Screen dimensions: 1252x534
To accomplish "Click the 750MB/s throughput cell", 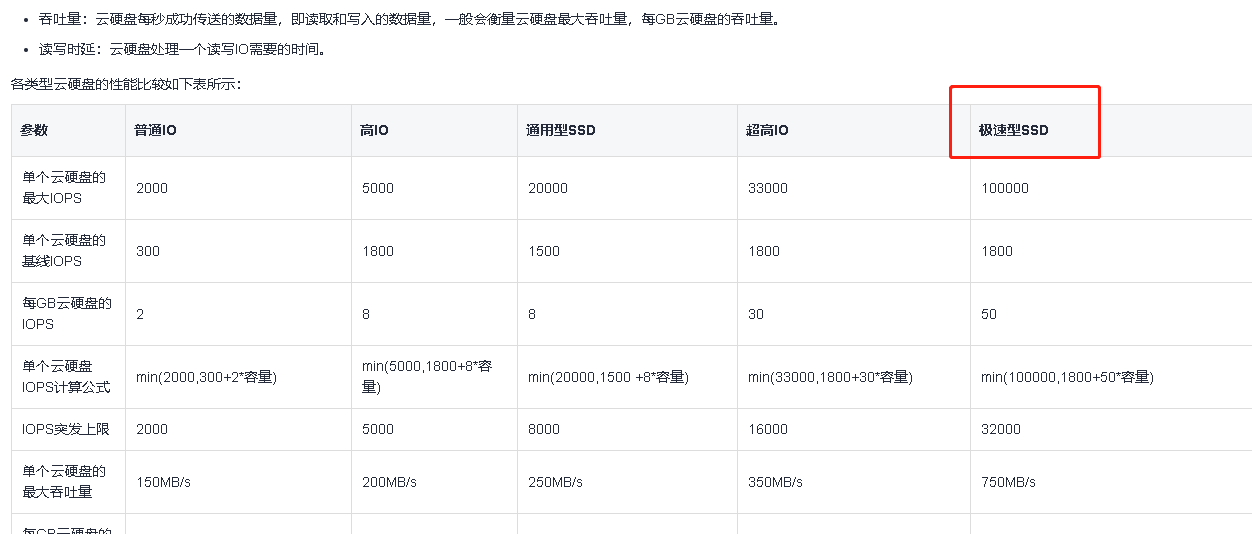I will click(x=1008, y=482).
